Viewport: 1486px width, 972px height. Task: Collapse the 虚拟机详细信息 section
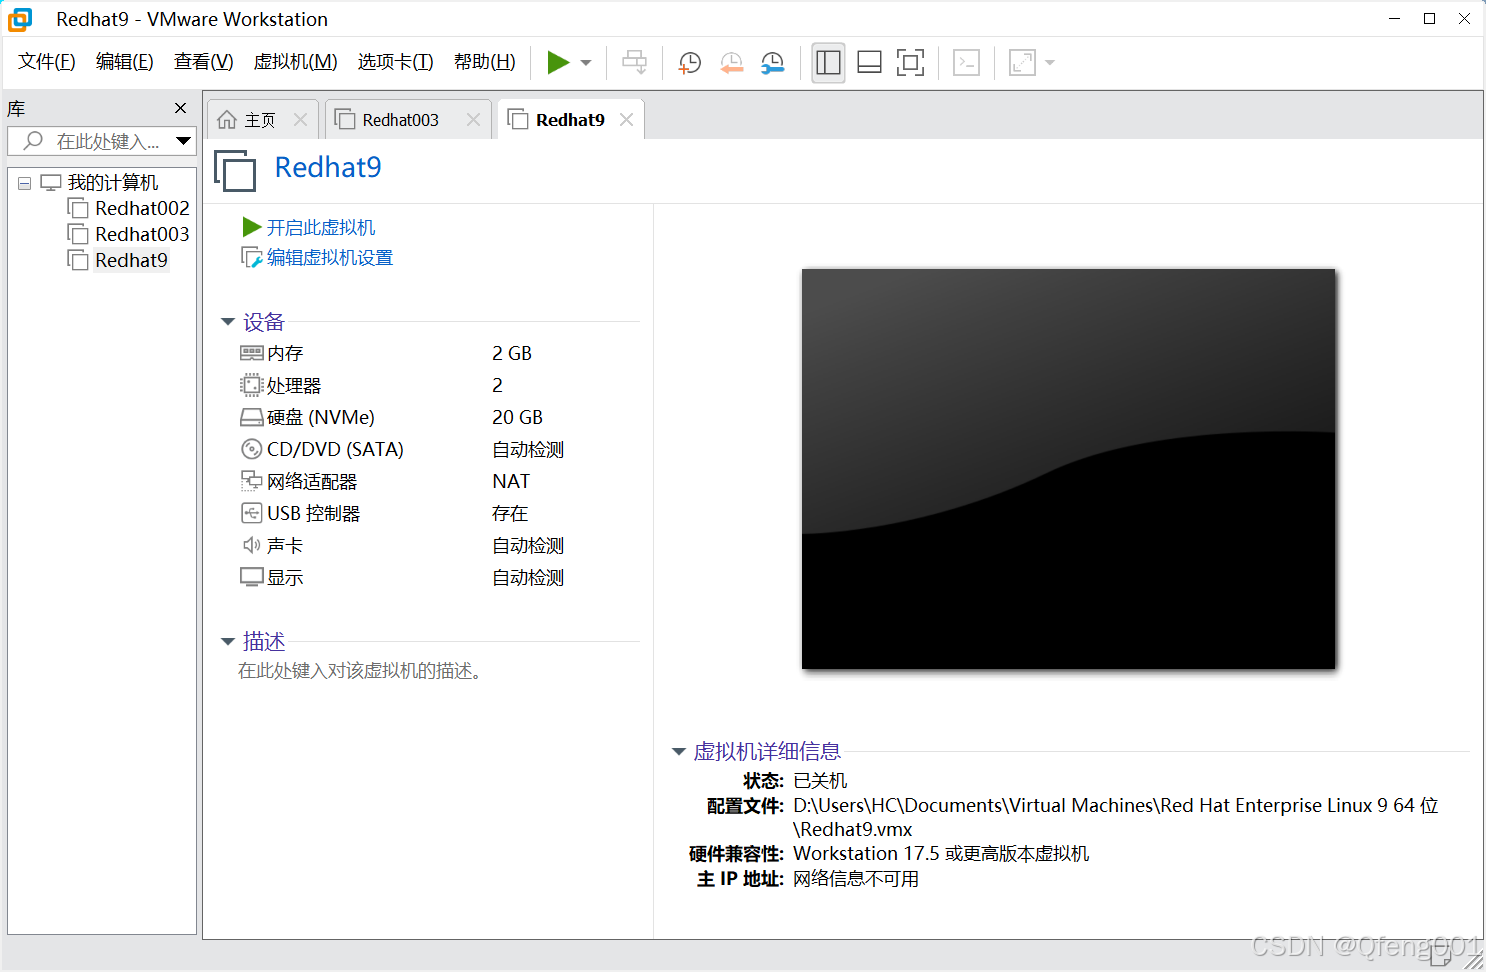[678, 751]
